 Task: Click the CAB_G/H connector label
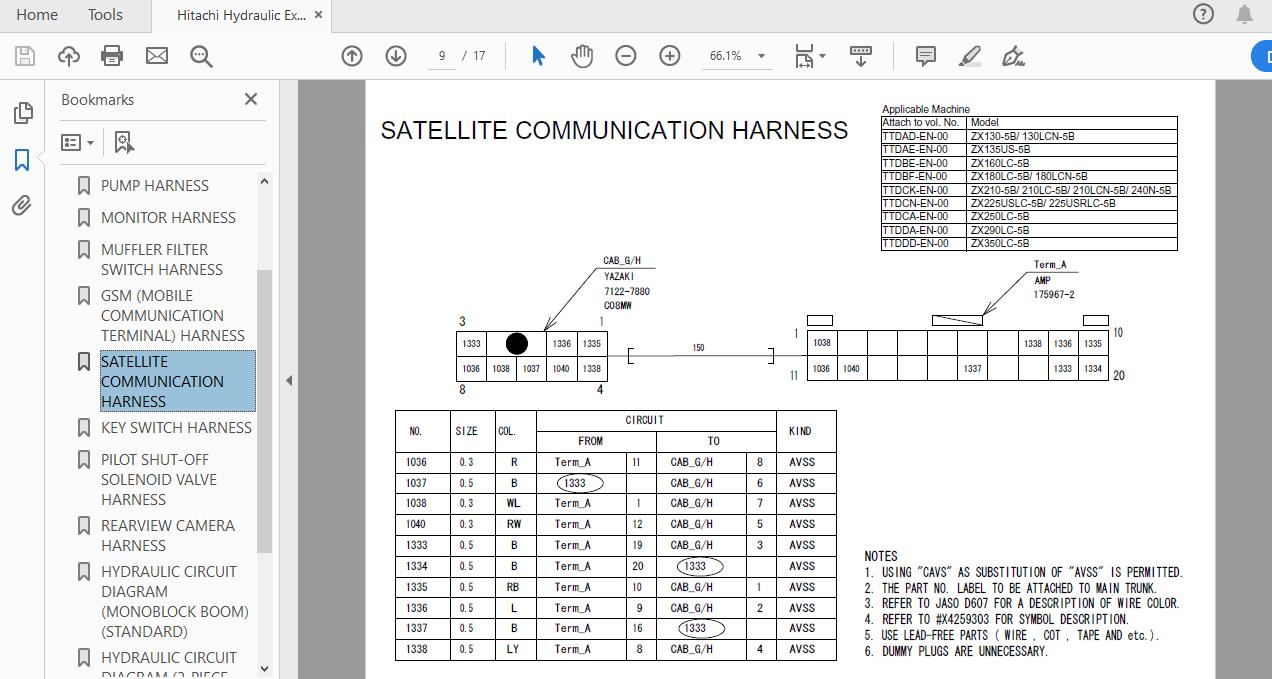click(621, 261)
